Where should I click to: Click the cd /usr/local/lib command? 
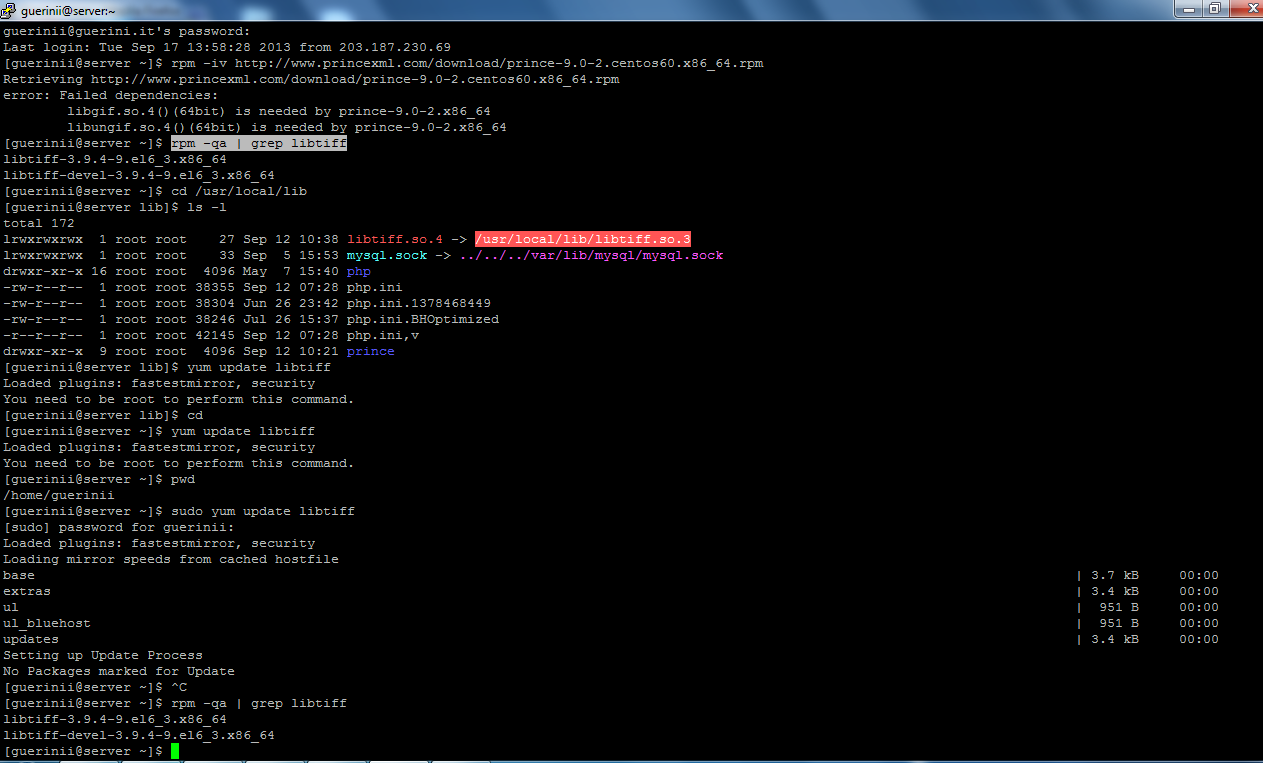pyautogui.click(x=238, y=191)
